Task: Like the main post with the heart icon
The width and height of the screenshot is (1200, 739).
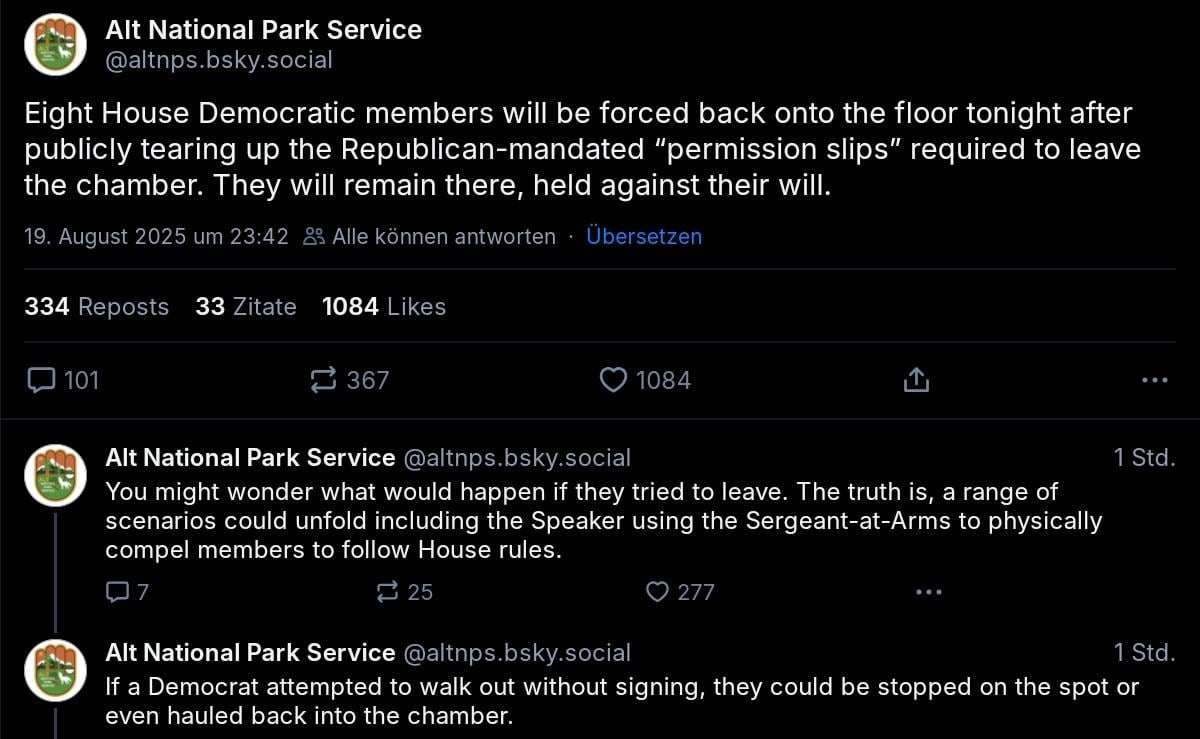Action: [613, 380]
